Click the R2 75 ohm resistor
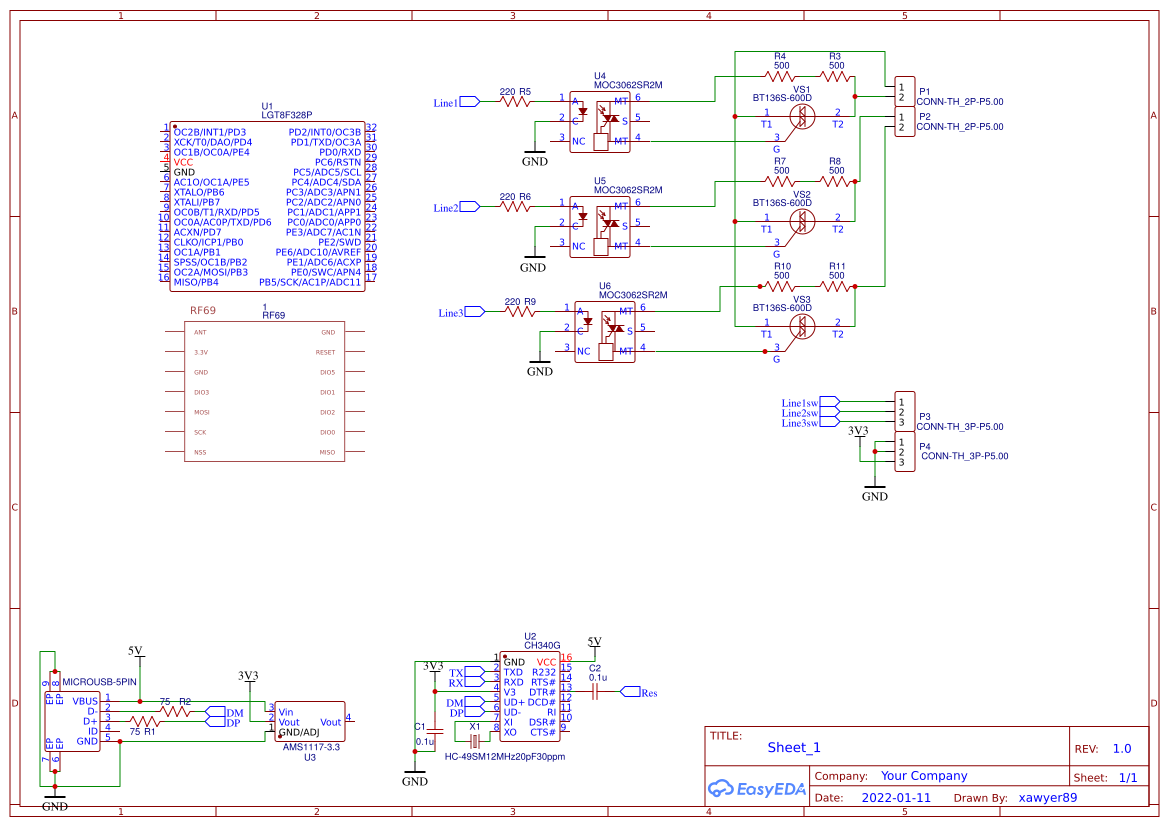This screenshot has height=827, width=1169. click(x=176, y=711)
